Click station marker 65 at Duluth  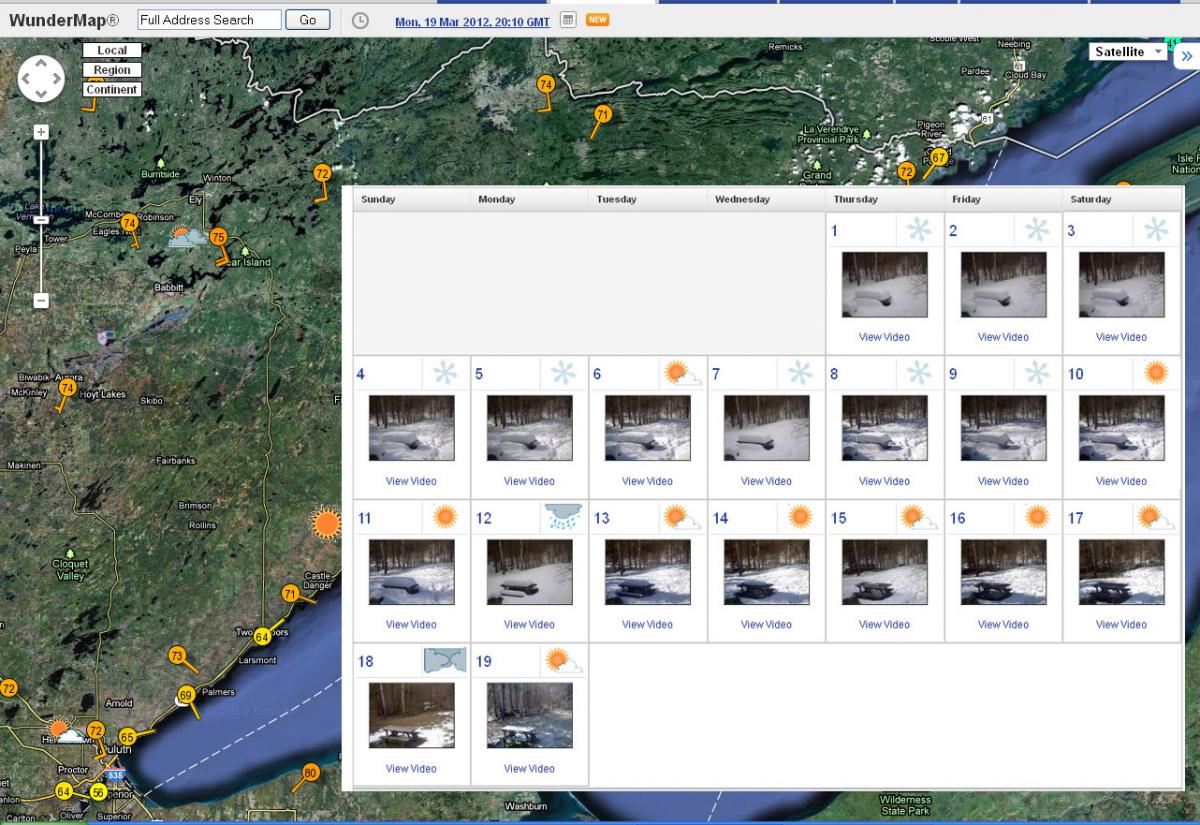tap(127, 737)
